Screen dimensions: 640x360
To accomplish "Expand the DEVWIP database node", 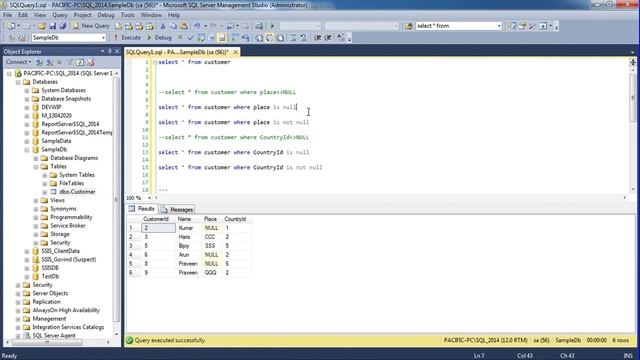I will coord(27,107).
